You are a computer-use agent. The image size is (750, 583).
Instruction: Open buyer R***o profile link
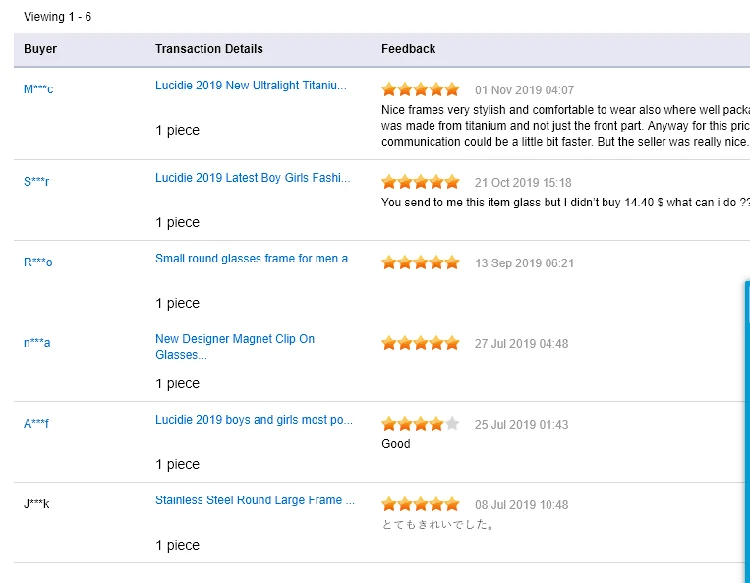click(38, 262)
